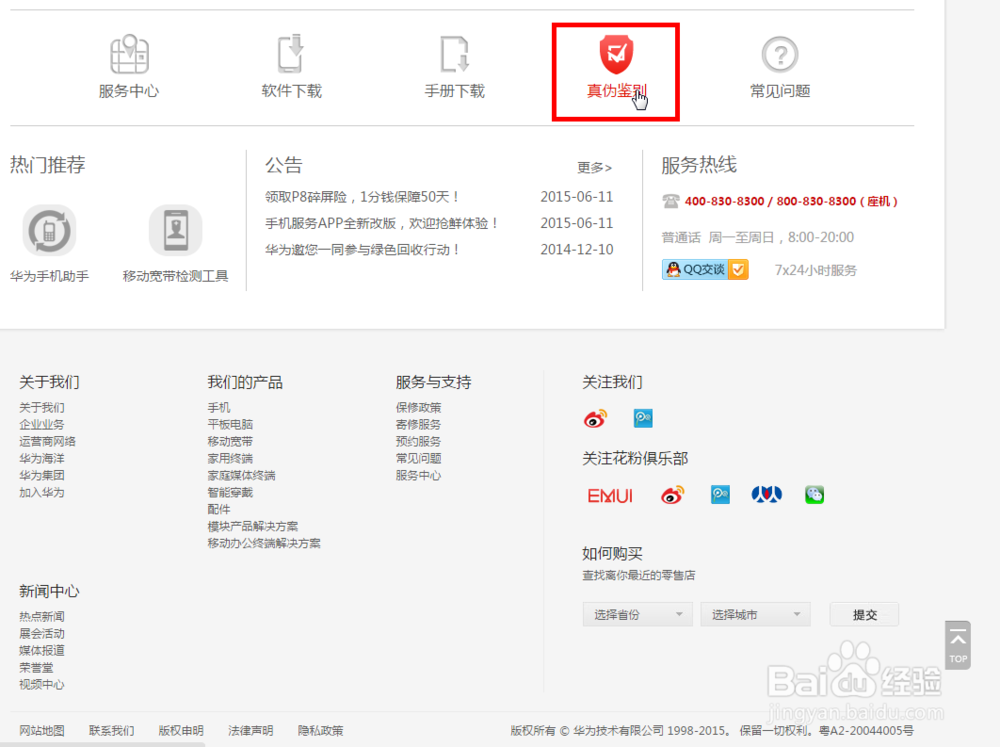Image resolution: width=1000 pixels, height=747 pixels.
Task: Open 热点新闻 link
Action: click(41, 616)
